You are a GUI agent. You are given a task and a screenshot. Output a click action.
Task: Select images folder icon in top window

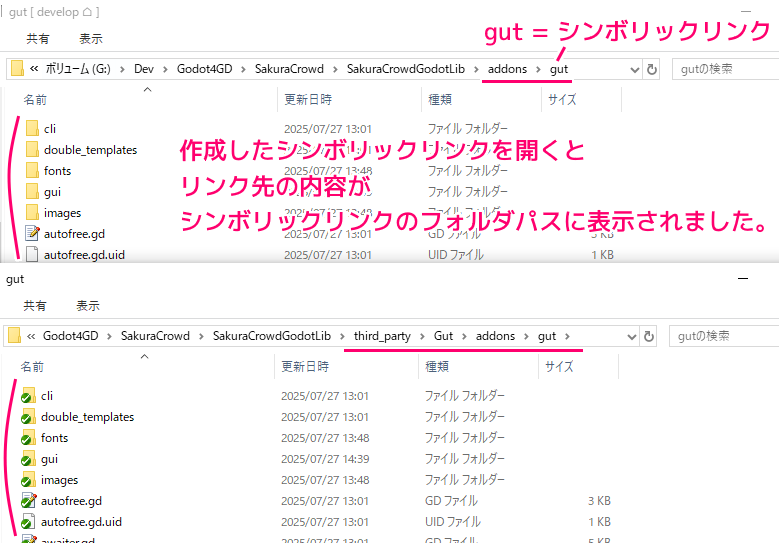(x=32, y=212)
